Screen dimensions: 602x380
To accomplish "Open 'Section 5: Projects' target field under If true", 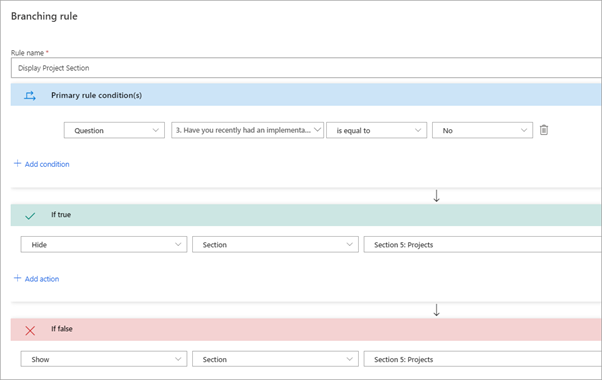I will 483,245.
